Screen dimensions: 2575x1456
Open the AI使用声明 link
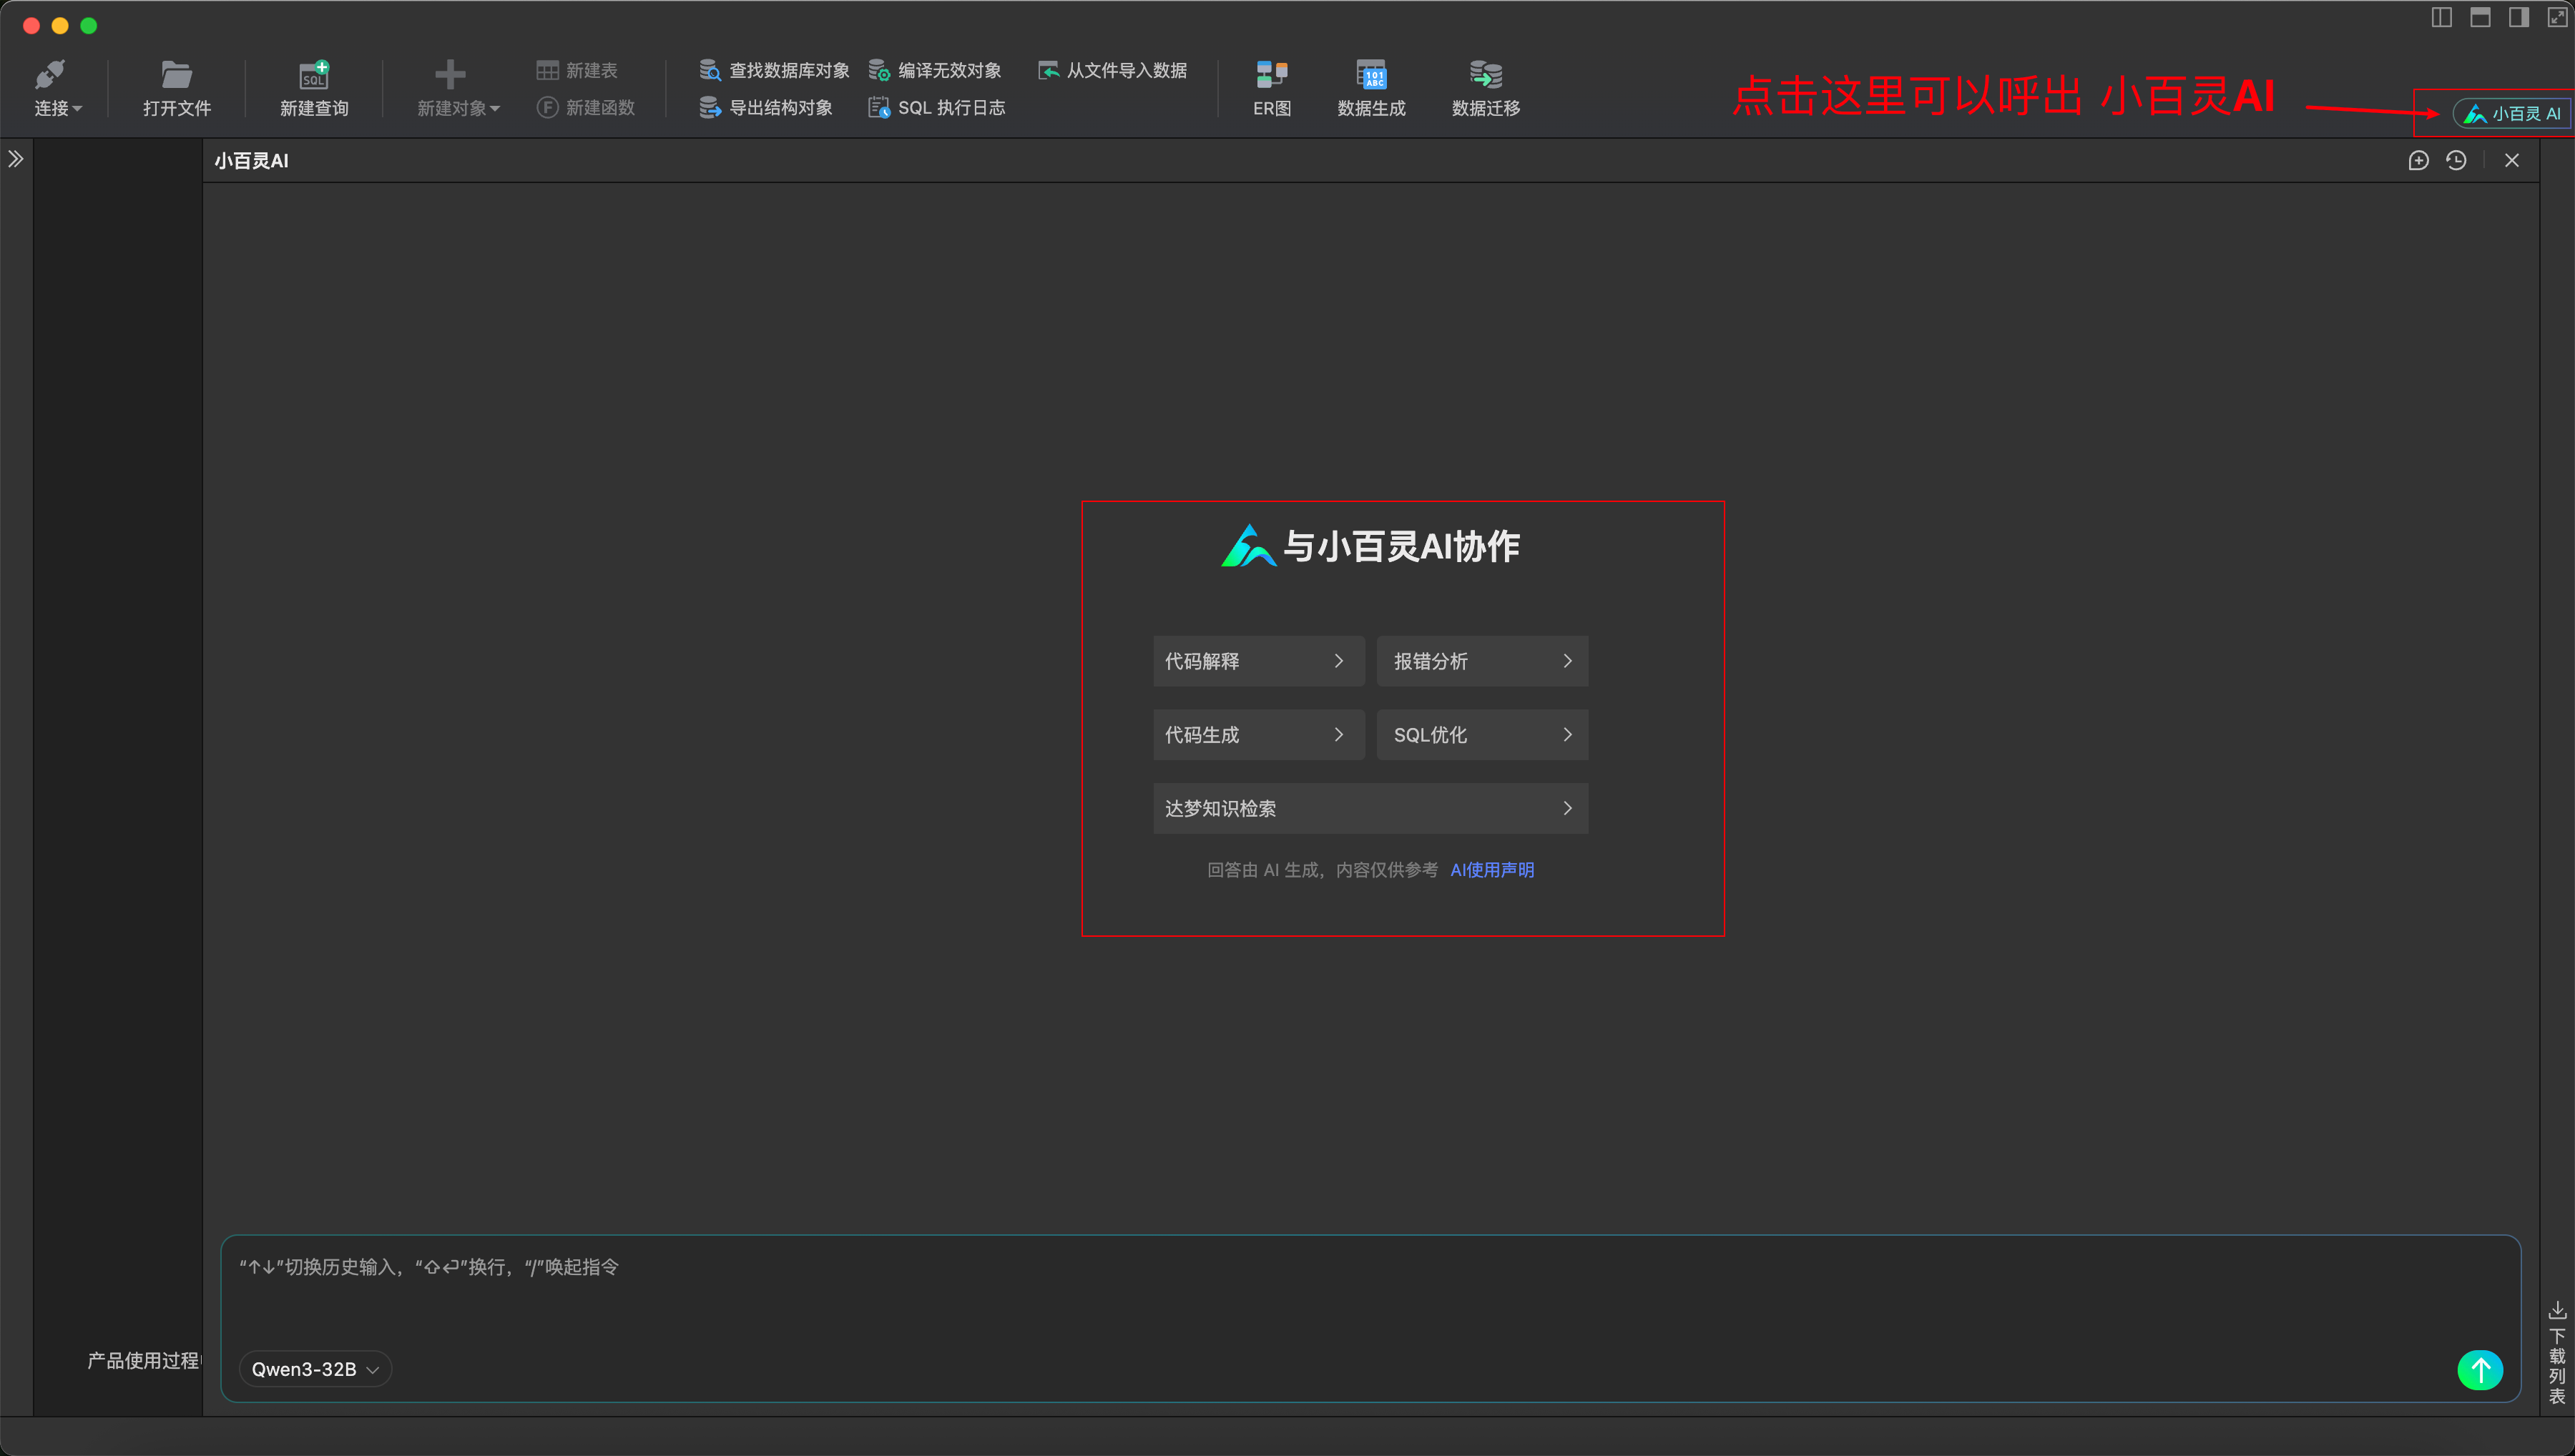(x=1491, y=870)
